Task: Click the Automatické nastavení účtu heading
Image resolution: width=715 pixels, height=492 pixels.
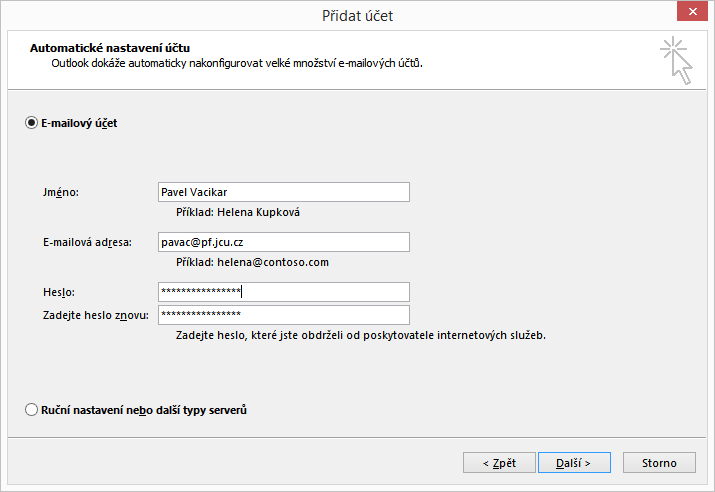Action: [x=110, y=48]
